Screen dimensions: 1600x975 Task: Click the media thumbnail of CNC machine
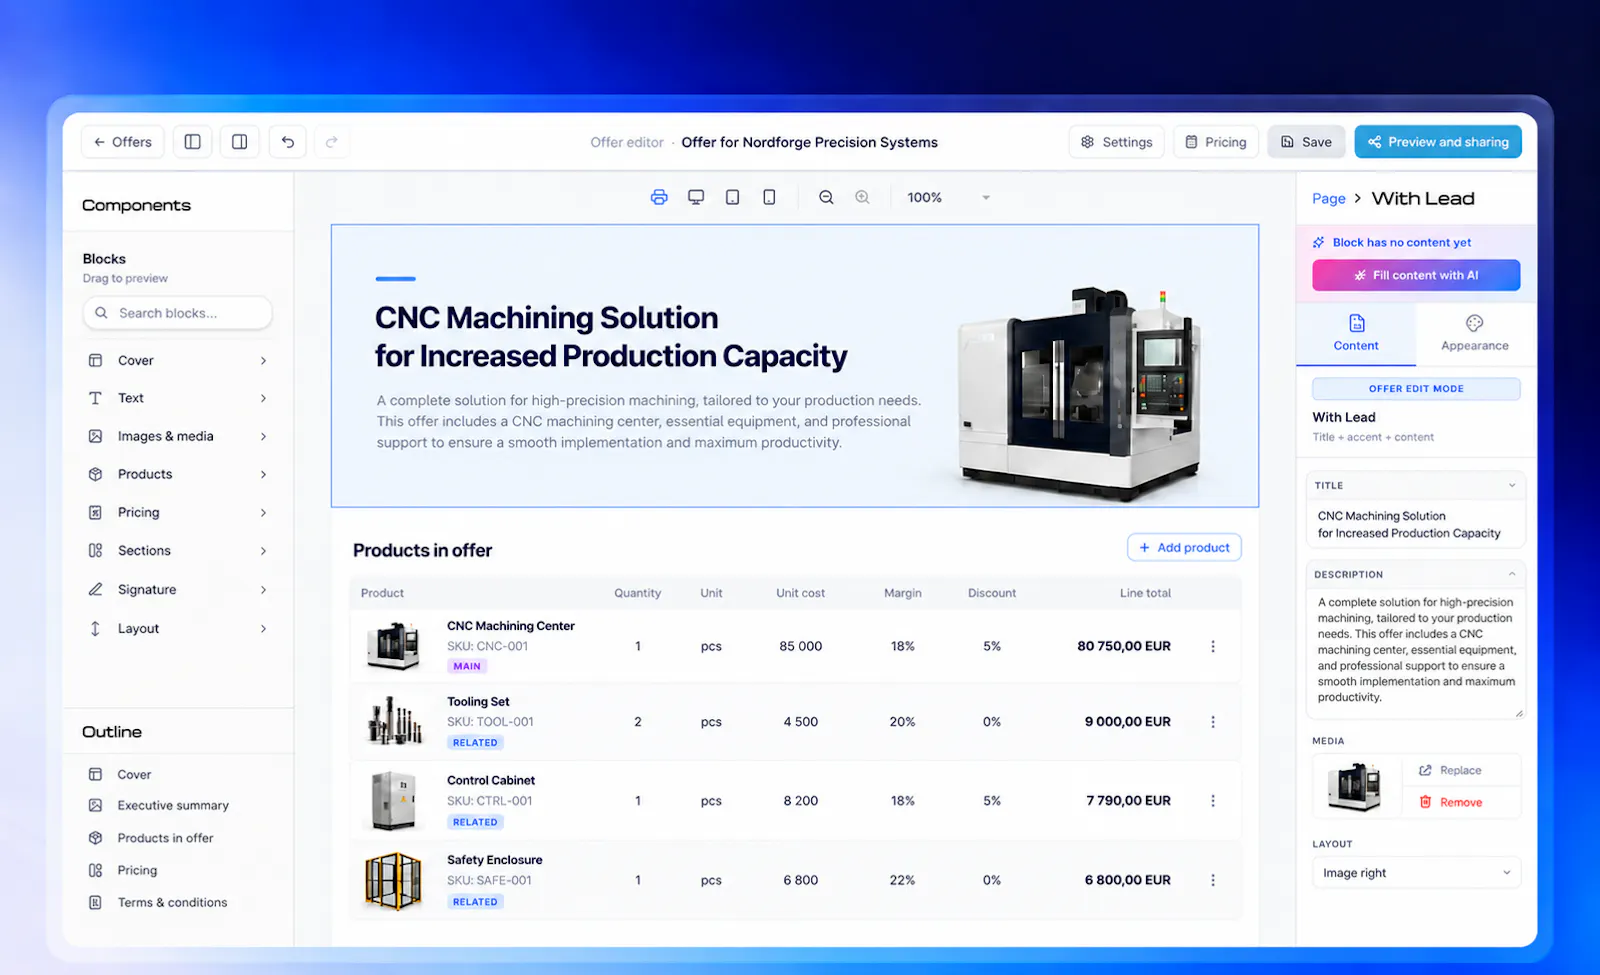(1355, 786)
